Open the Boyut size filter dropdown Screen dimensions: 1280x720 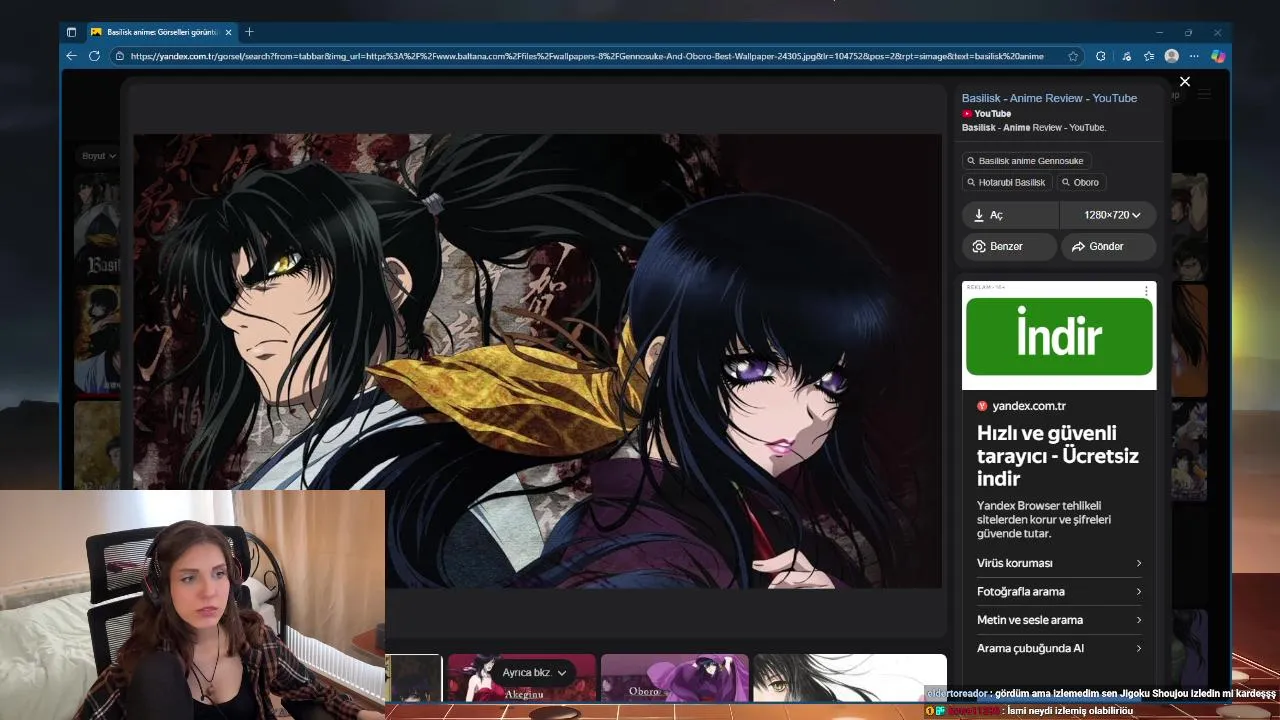point(99,156)
